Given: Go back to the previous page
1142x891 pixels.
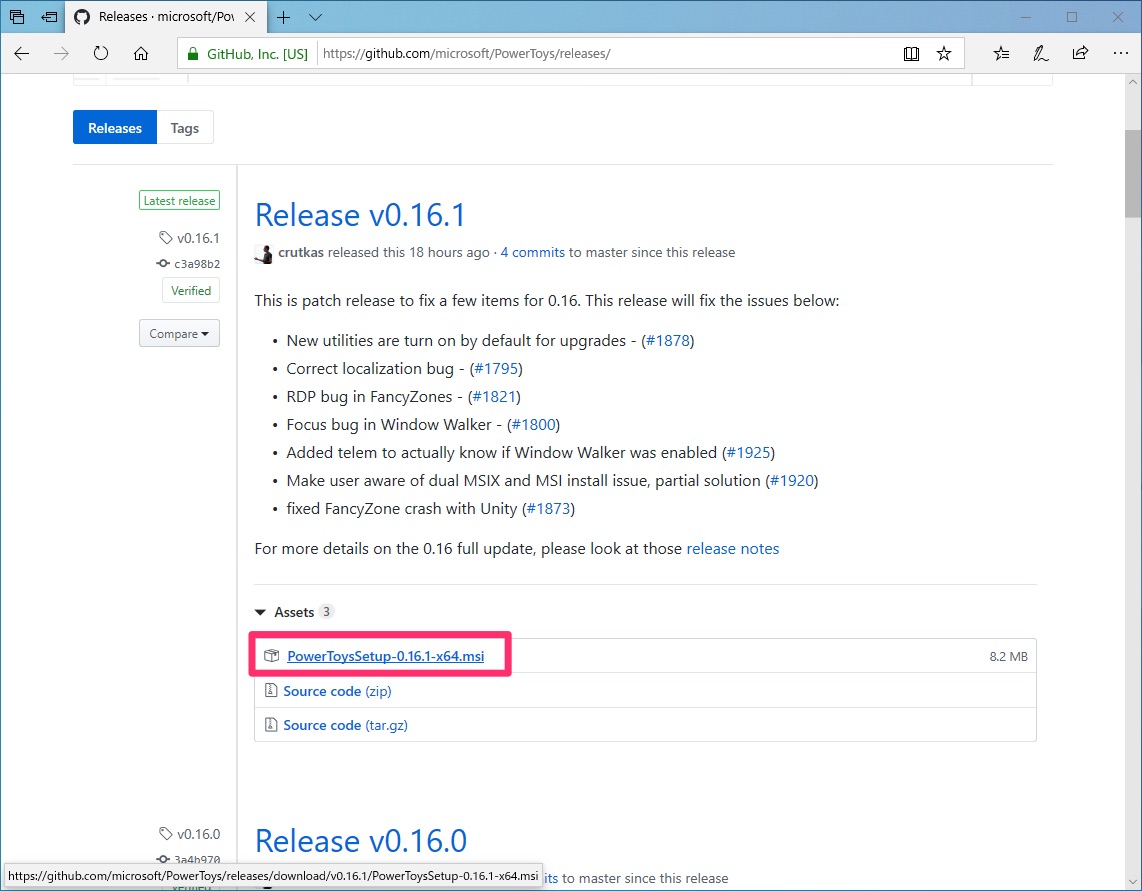Looking at the screenshot, I should (x=22, y=53).
